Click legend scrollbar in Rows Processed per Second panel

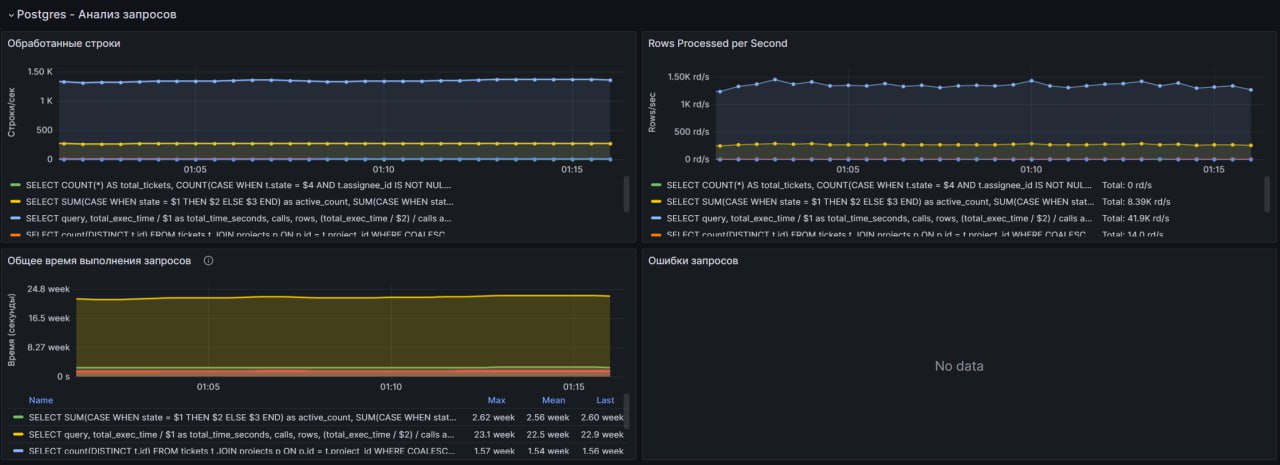[1268, 192]
